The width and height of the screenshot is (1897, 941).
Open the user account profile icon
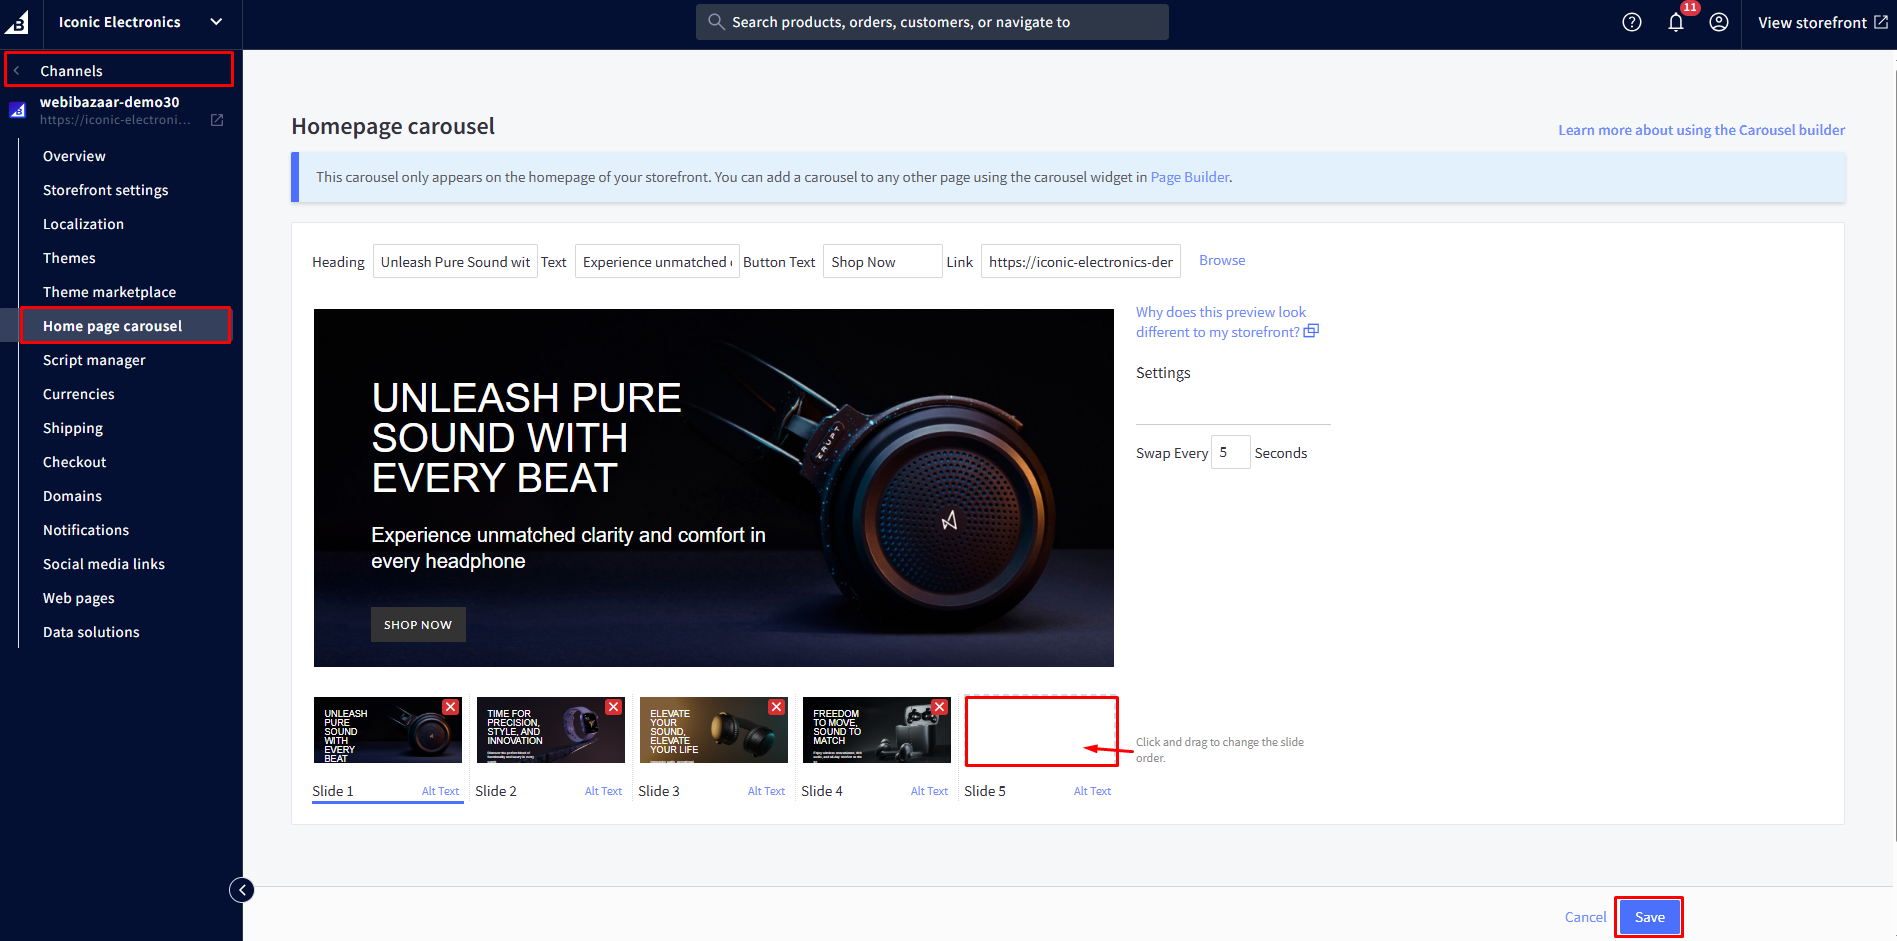(x=1718, y=22)
